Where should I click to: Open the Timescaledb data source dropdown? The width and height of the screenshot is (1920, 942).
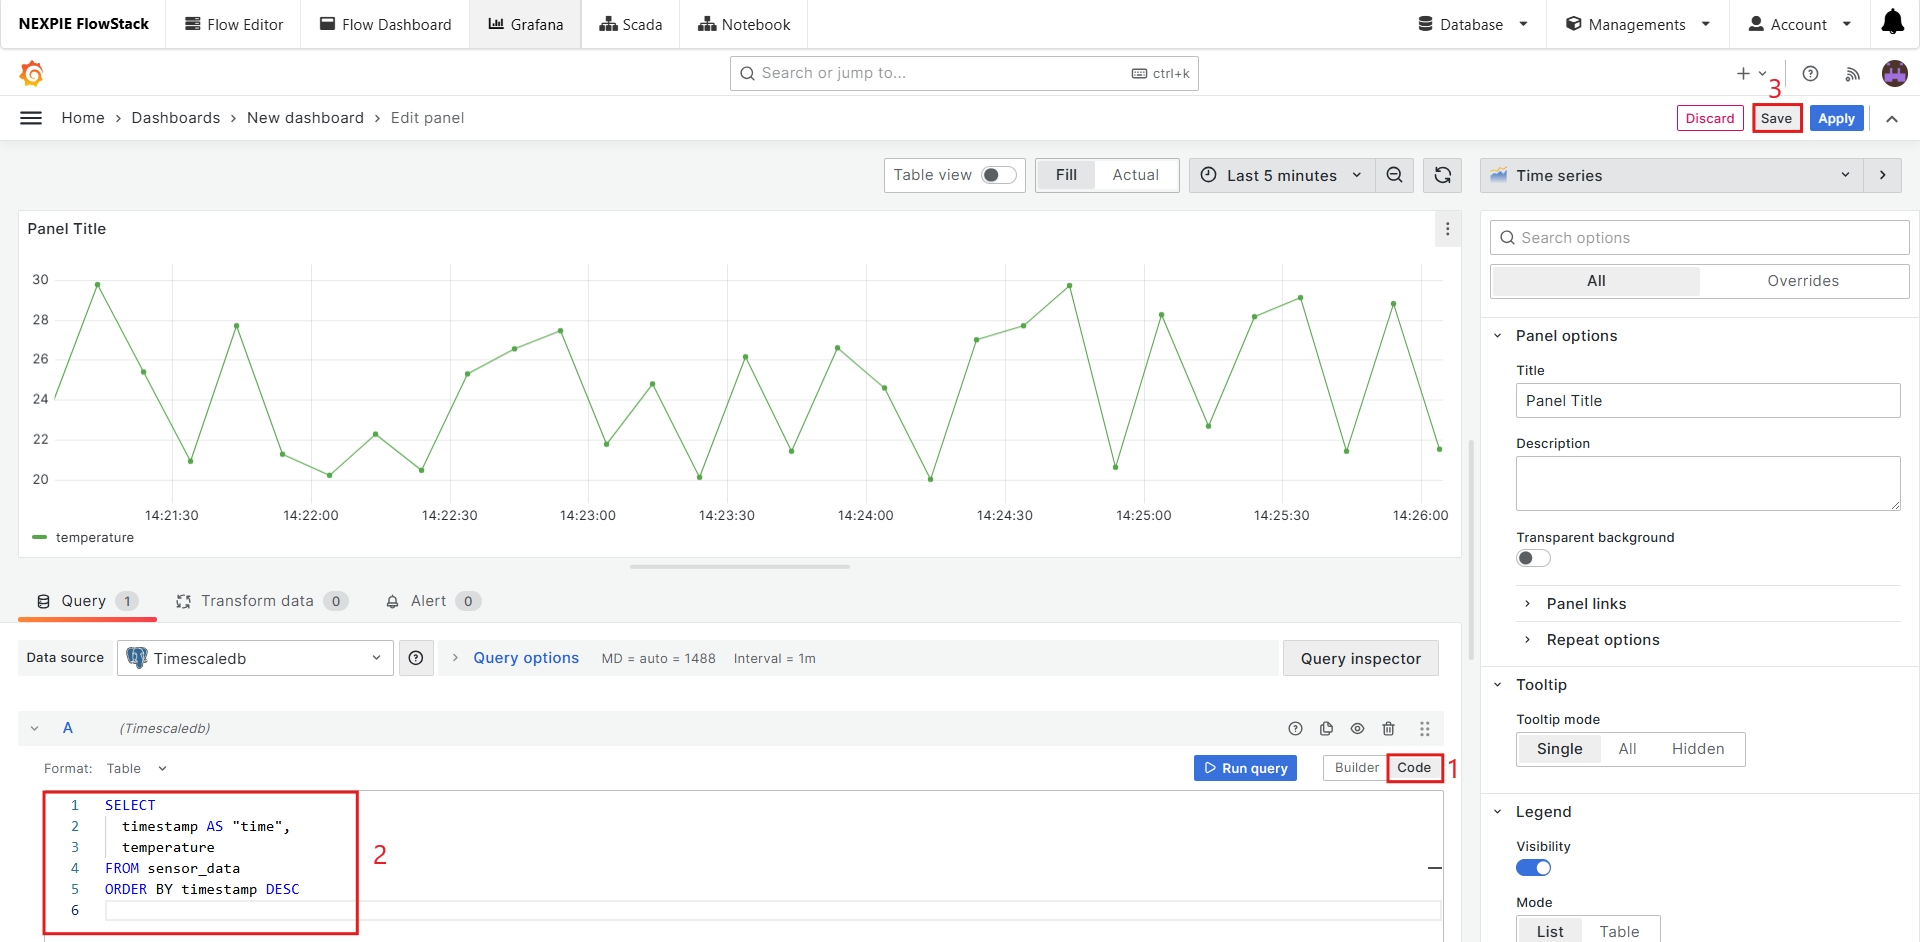255,658
